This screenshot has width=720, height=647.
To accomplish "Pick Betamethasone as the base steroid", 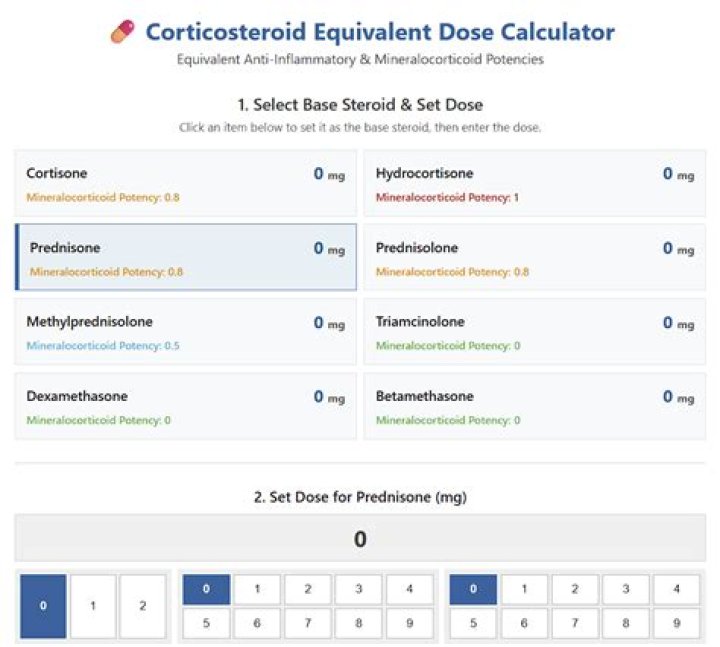I will tap(534, 406).
